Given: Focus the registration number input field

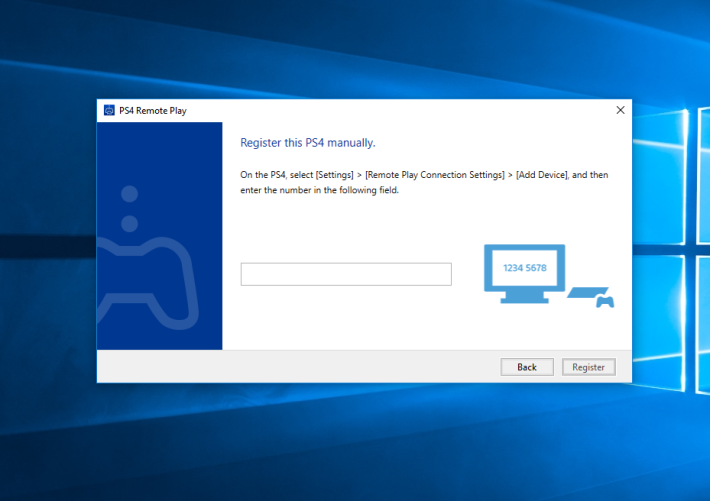Looking at the screenshot, I should click(x=346, y=274).
